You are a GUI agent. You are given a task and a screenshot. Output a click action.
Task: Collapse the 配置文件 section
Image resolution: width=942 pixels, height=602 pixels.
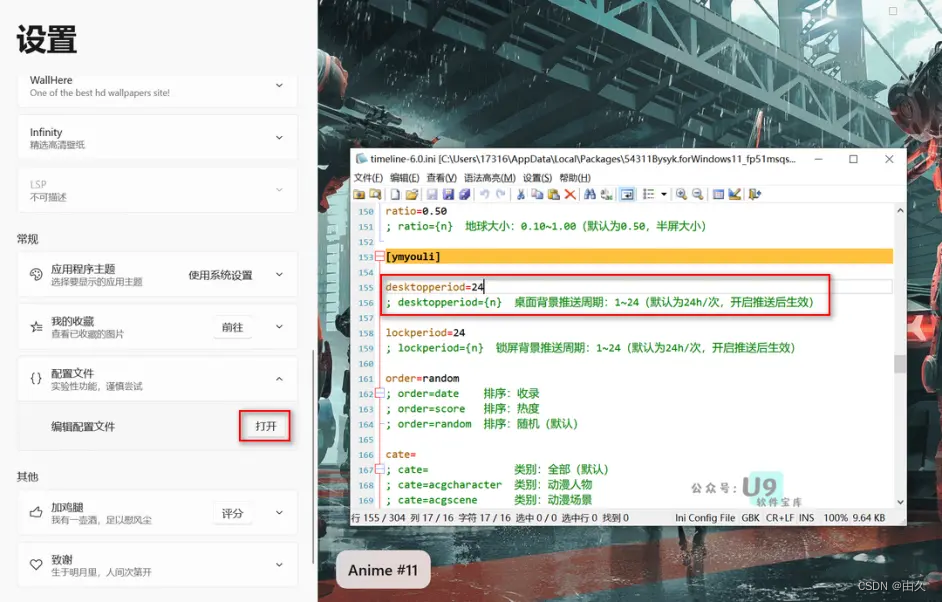tap(279, 379)
